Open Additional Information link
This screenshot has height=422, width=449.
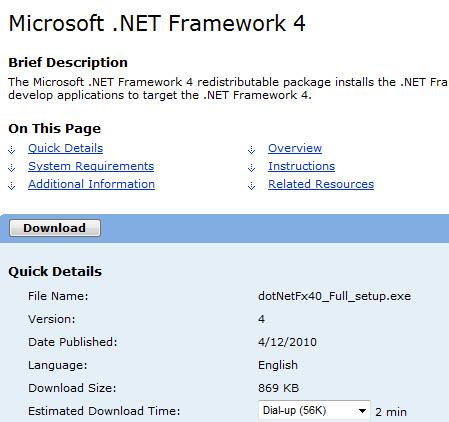pyautogui.click(x=91, y=184)
